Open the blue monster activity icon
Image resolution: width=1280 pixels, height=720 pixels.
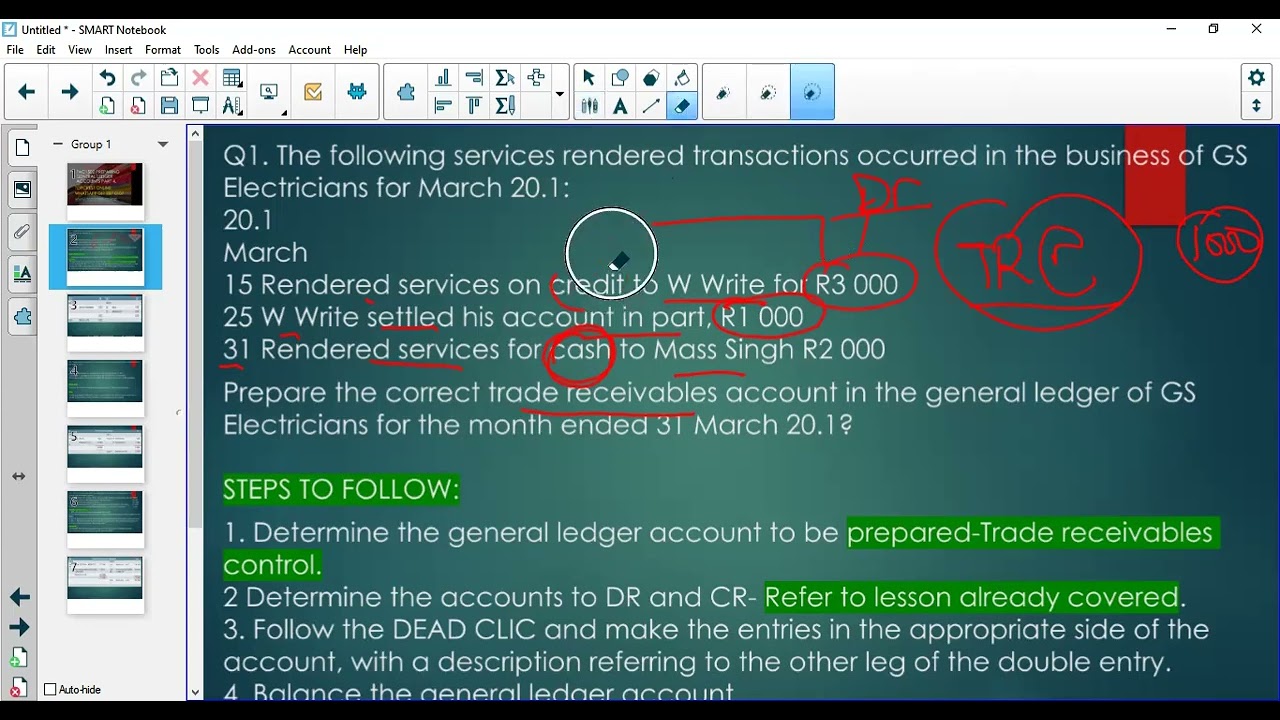tap(357, 92)
